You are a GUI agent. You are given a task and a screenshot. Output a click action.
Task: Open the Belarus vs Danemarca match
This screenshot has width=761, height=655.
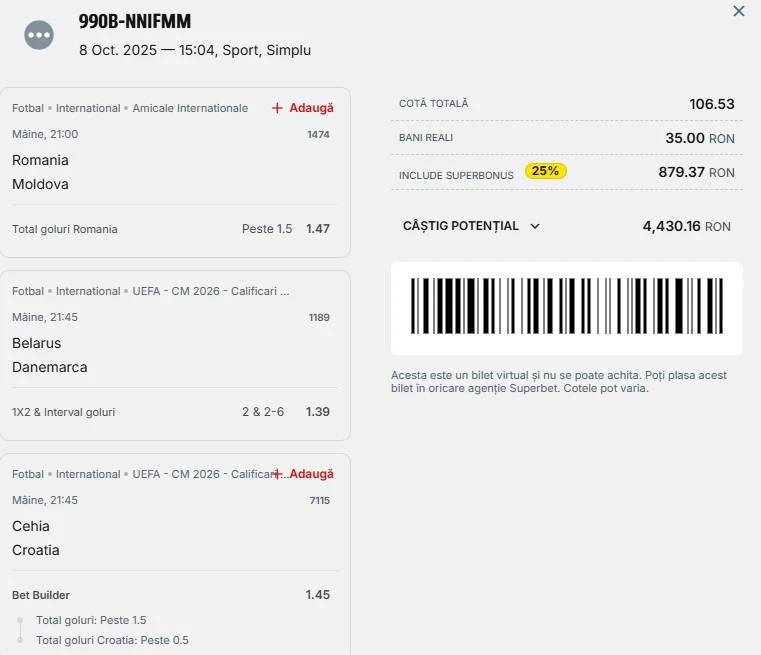point(49,355)
